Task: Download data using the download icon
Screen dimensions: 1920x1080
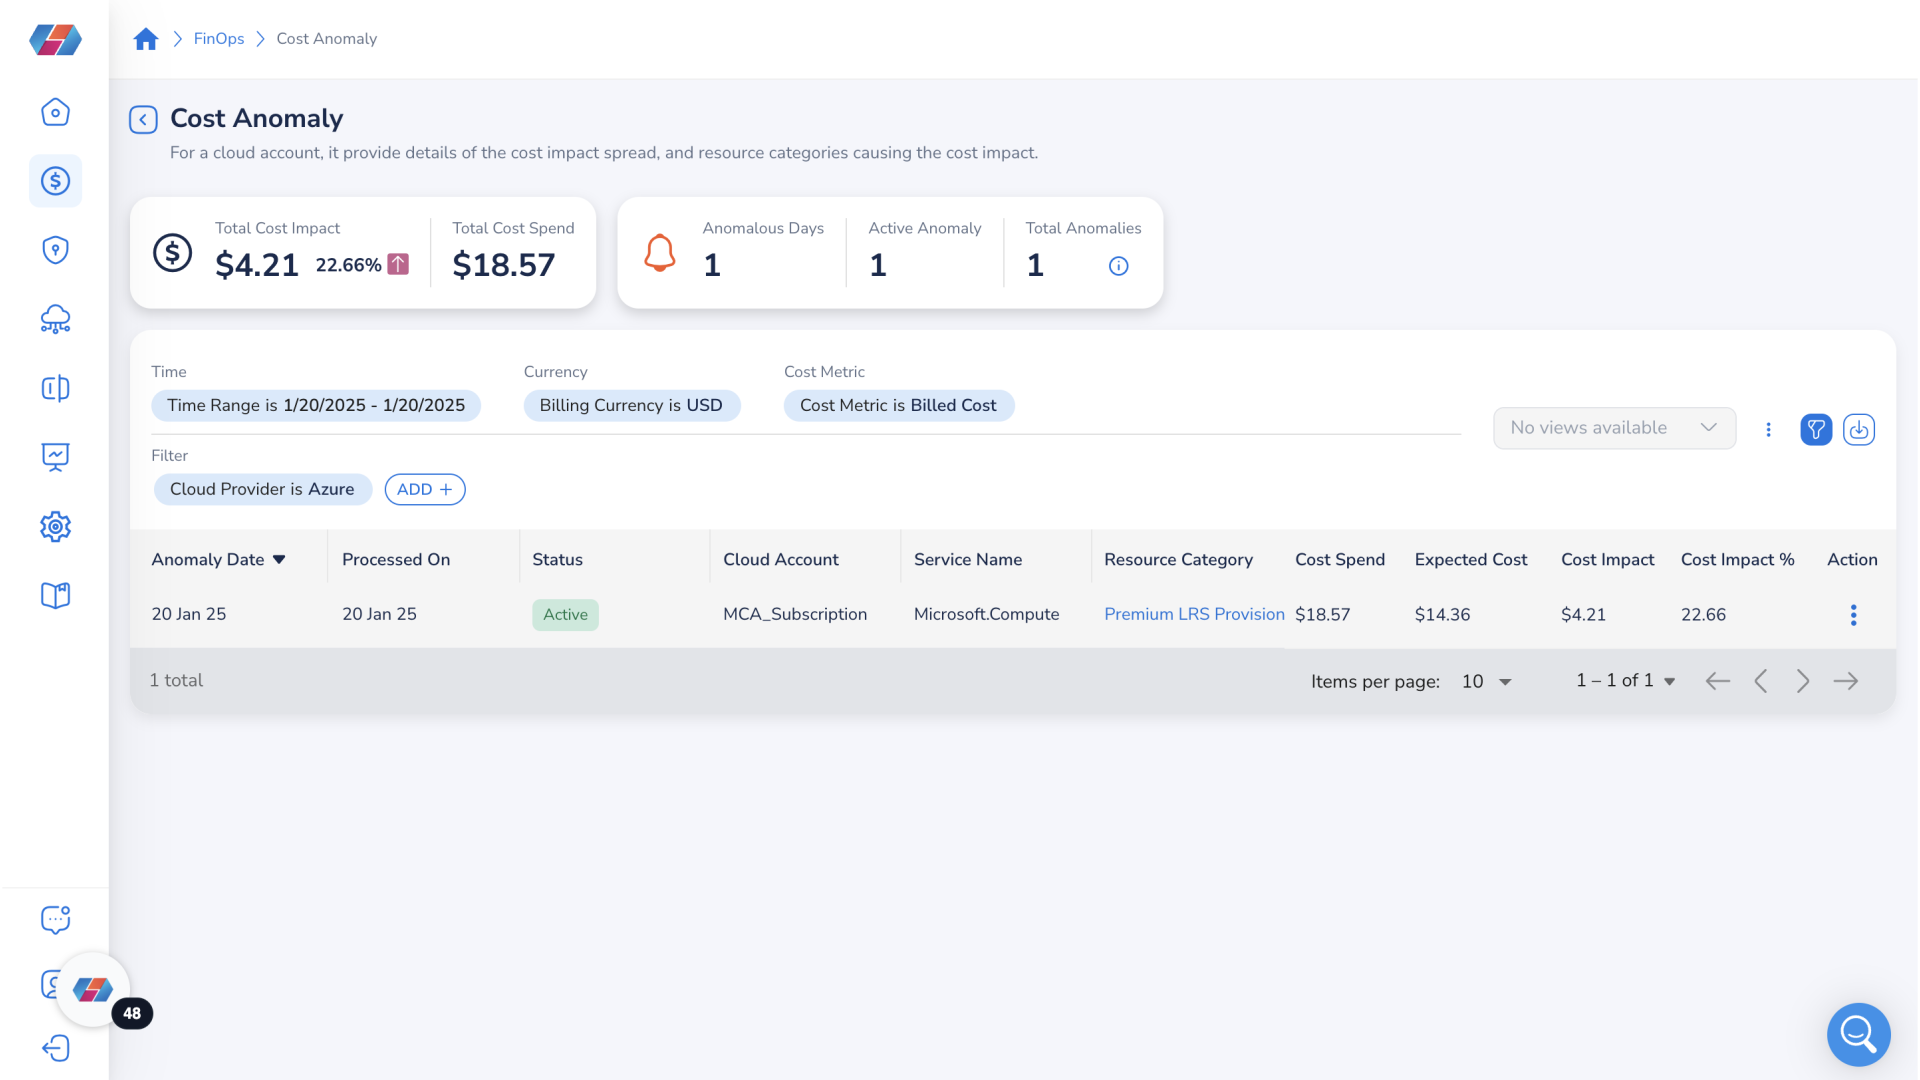Action: point(1860,429)
